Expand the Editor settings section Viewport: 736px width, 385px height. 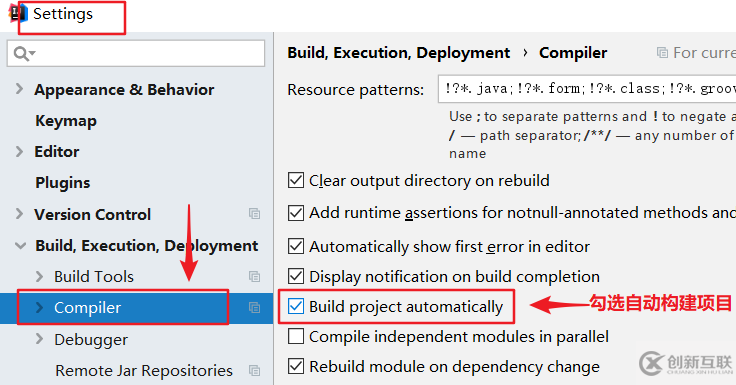19,151
